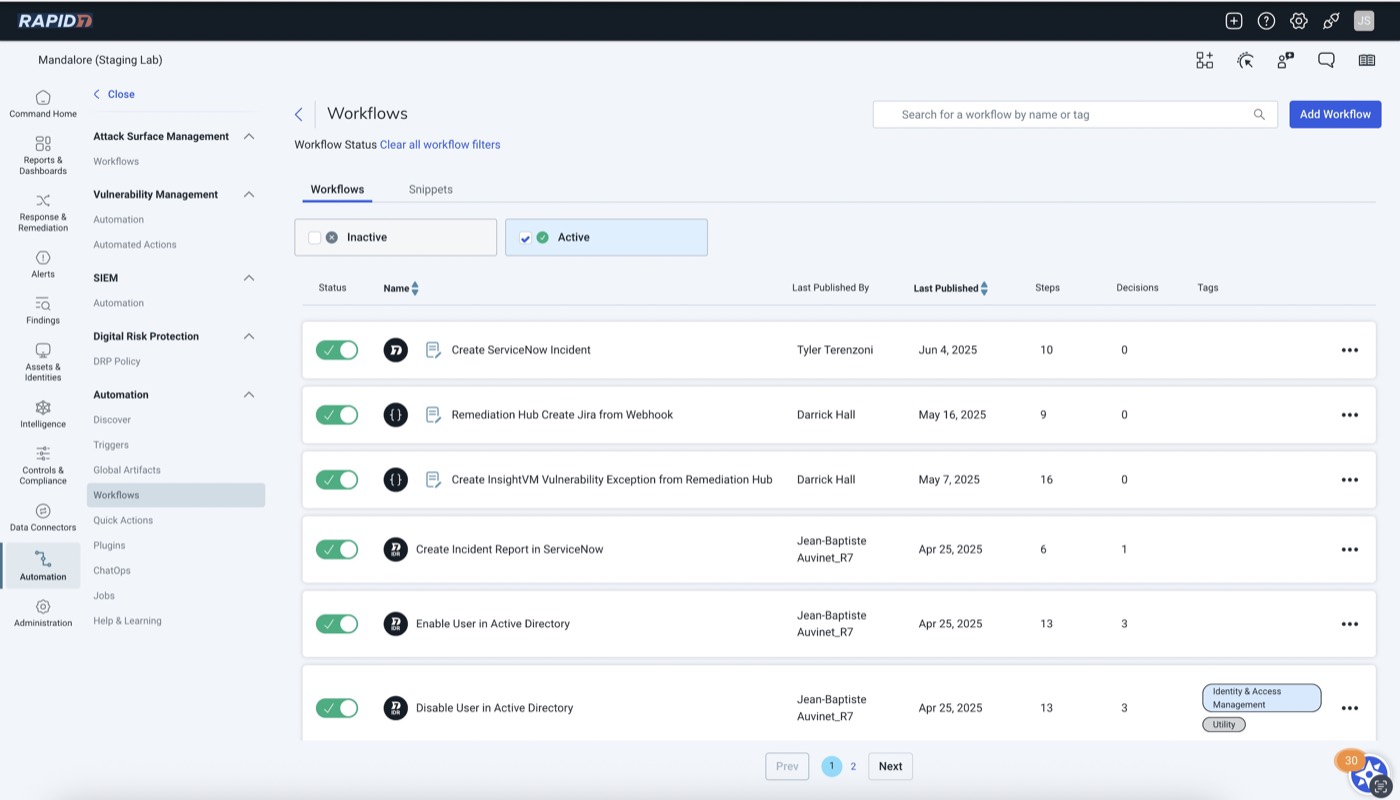Open more options for Enable User in Active Directory
The image size is (1400, 800).
click(1349, 624)
